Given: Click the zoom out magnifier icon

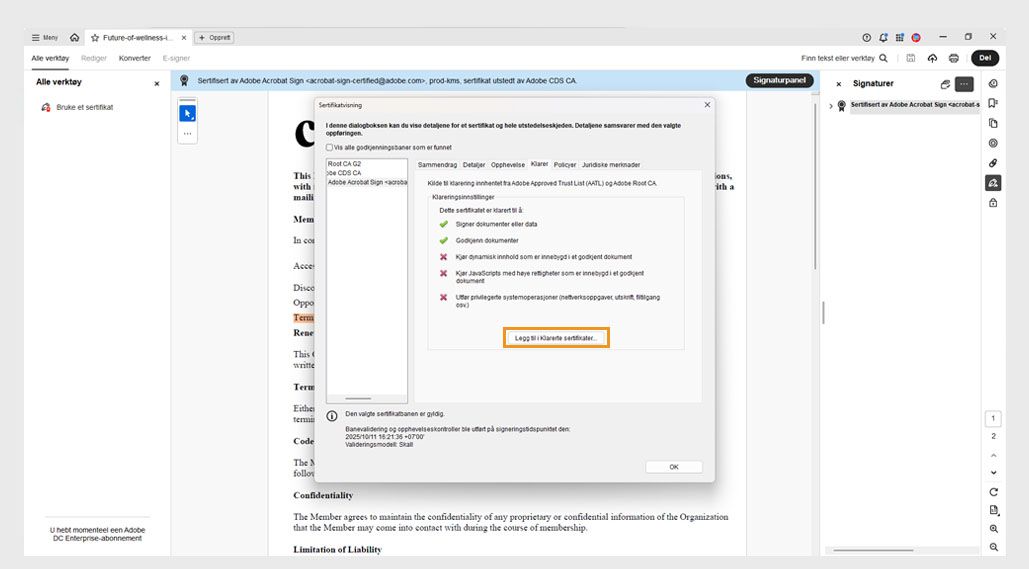Looking at the screenshot, I should pos(993,547).
